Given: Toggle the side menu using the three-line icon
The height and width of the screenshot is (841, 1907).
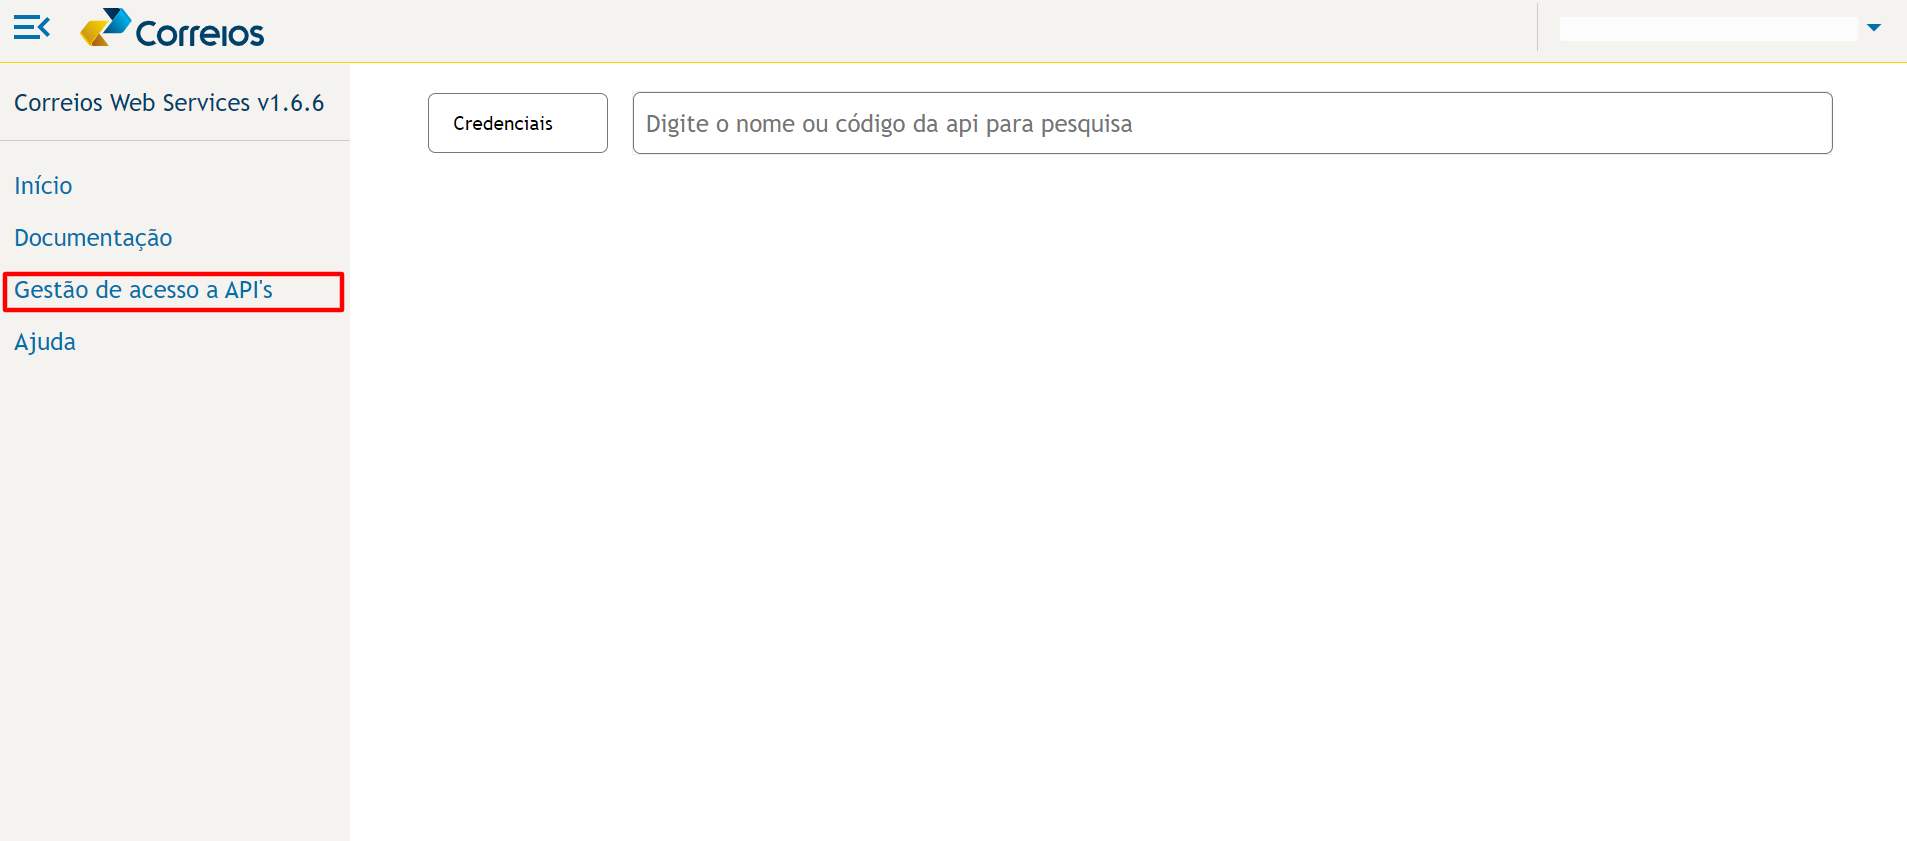Looking at the screenshot, I should (x=32, y=28).
